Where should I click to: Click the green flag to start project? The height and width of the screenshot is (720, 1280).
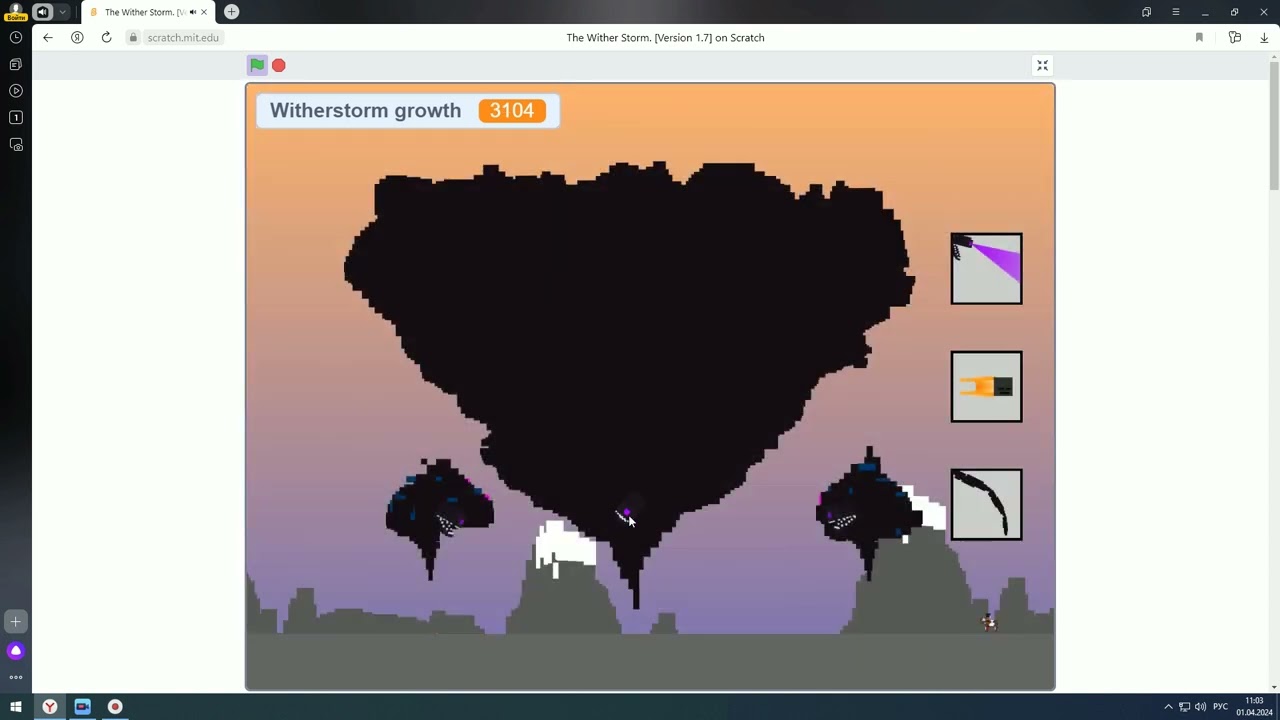coord(257,65)
